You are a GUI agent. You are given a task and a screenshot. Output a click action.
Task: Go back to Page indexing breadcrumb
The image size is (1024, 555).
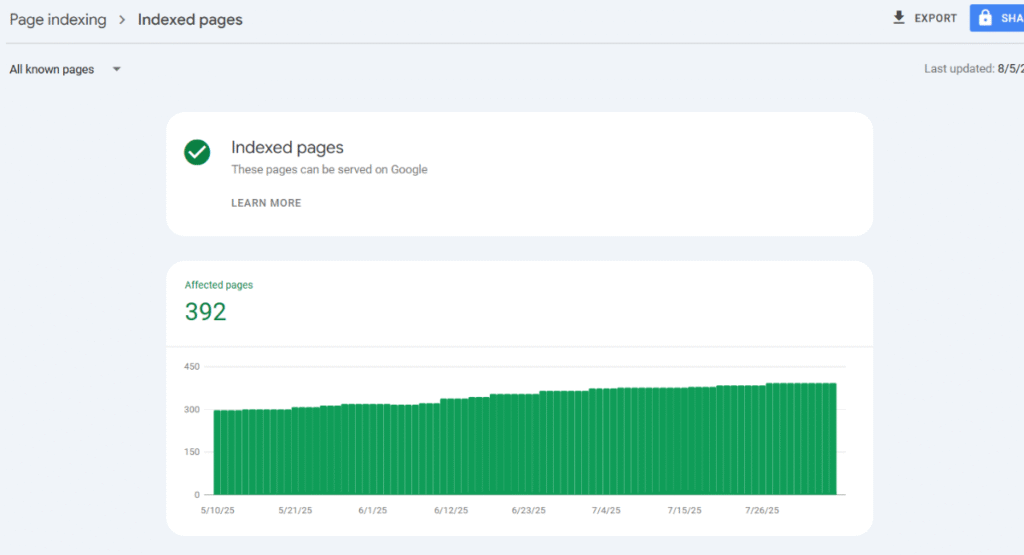(x=57, y=19)
